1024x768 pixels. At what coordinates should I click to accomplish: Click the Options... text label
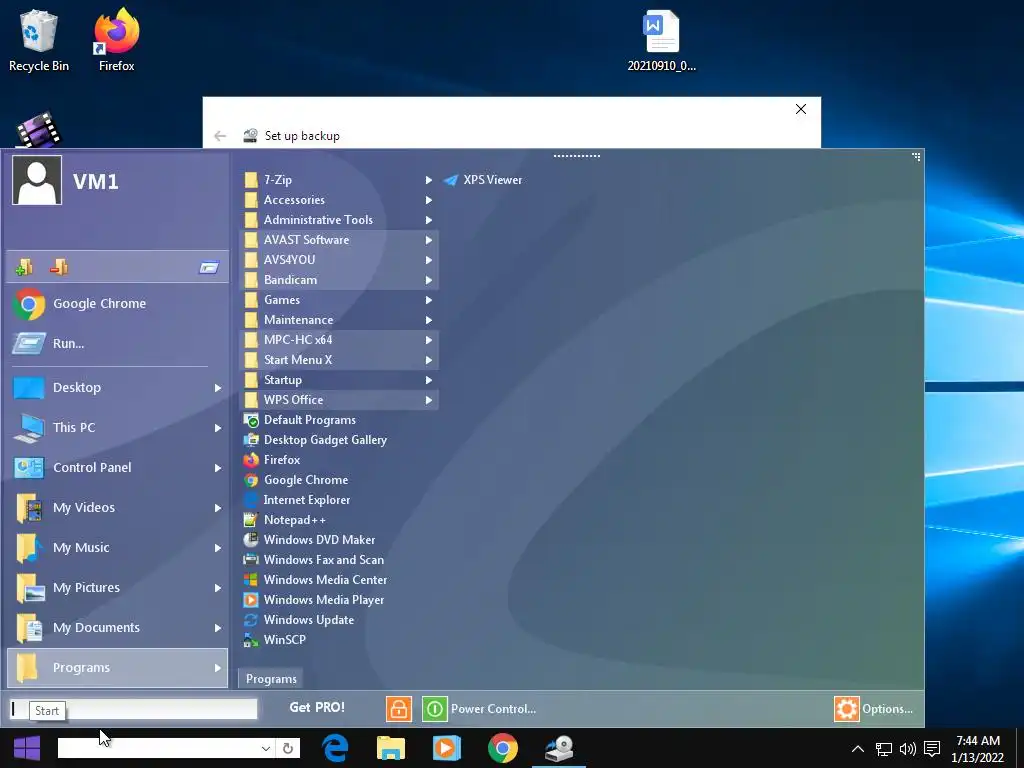(x=888, y=709)
